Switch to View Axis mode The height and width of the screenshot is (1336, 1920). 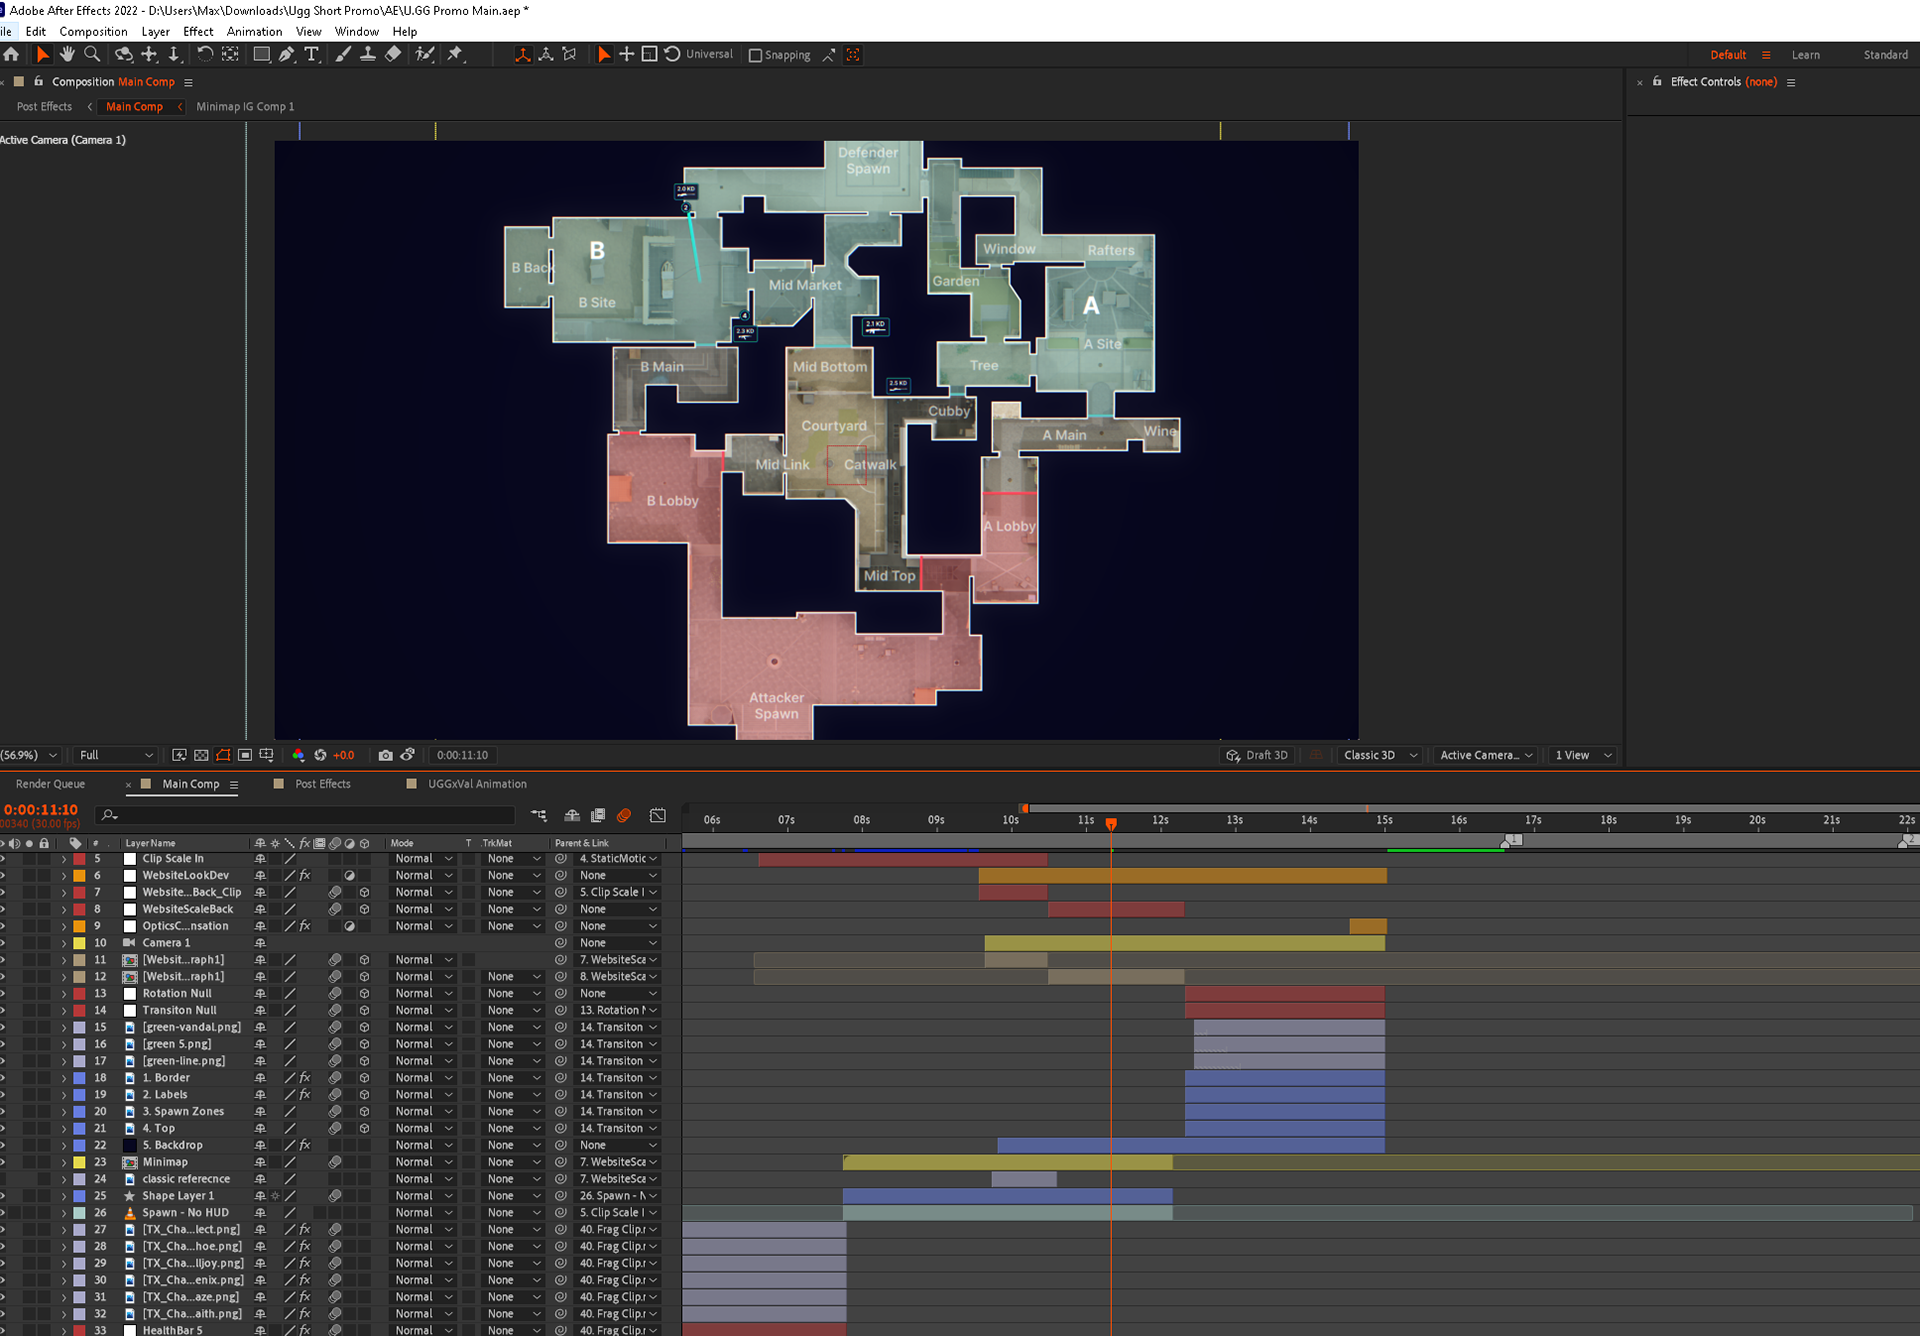coord(570,55)
